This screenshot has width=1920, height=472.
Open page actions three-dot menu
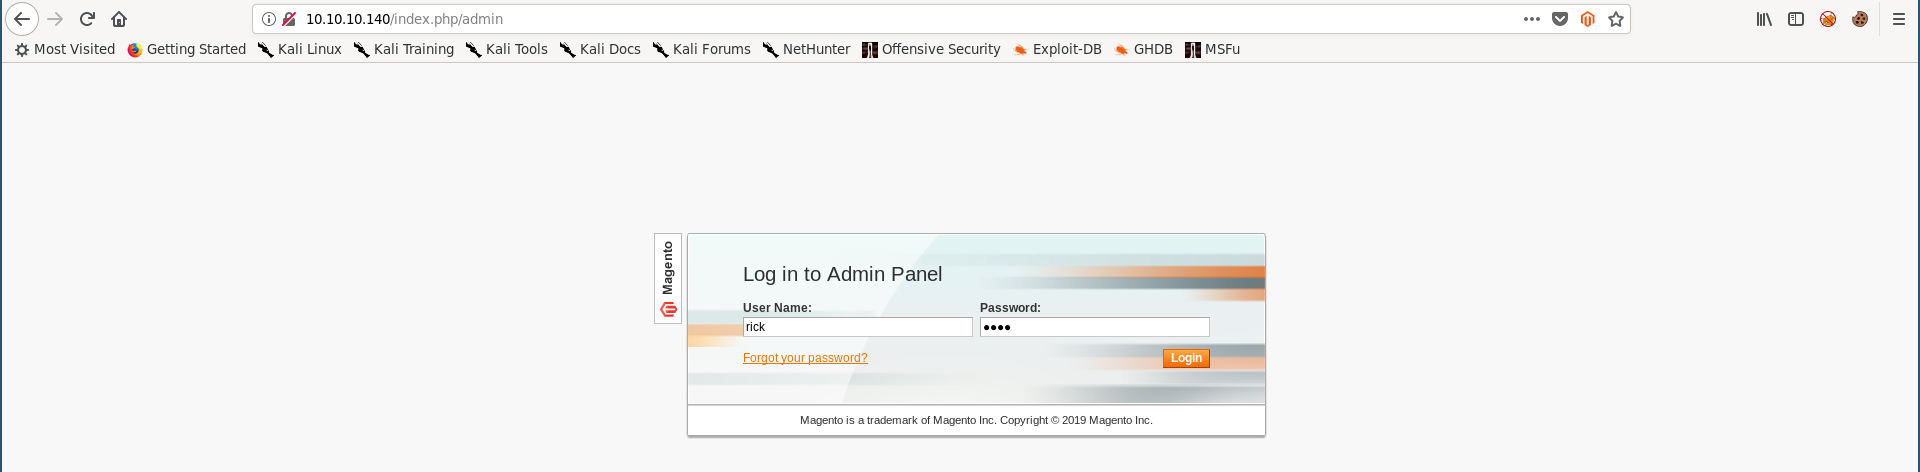pos(1532,19)
